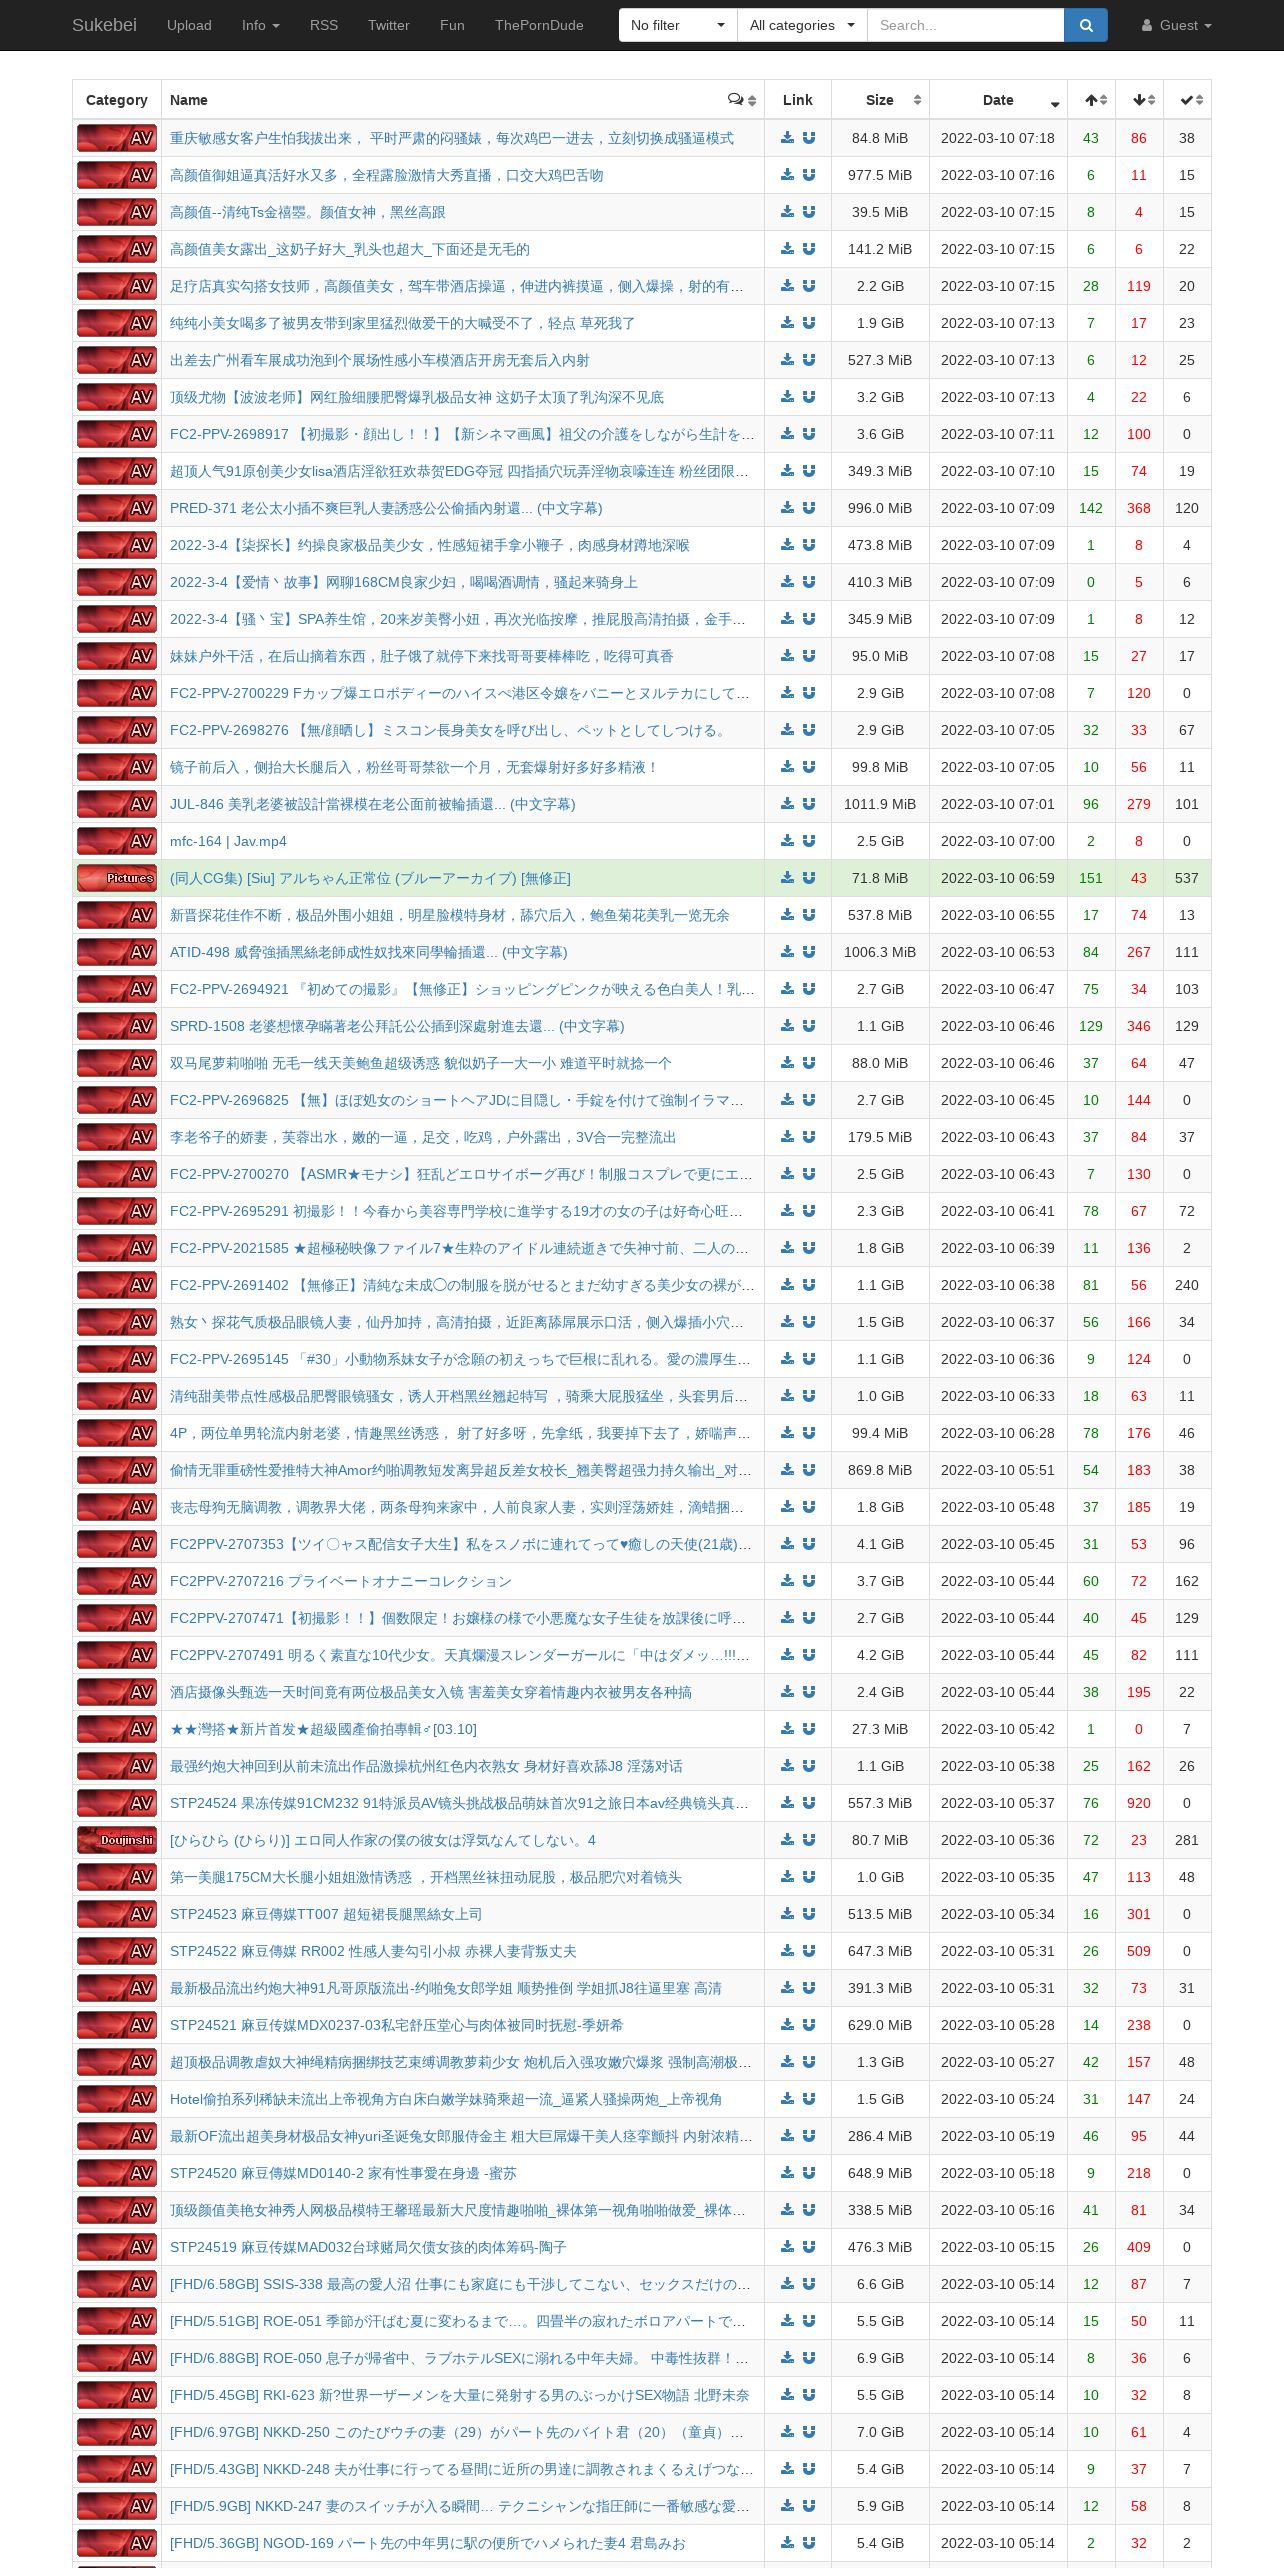Click the leechers count 920
The image size is (1284, 2568).
(1139, 1803)
